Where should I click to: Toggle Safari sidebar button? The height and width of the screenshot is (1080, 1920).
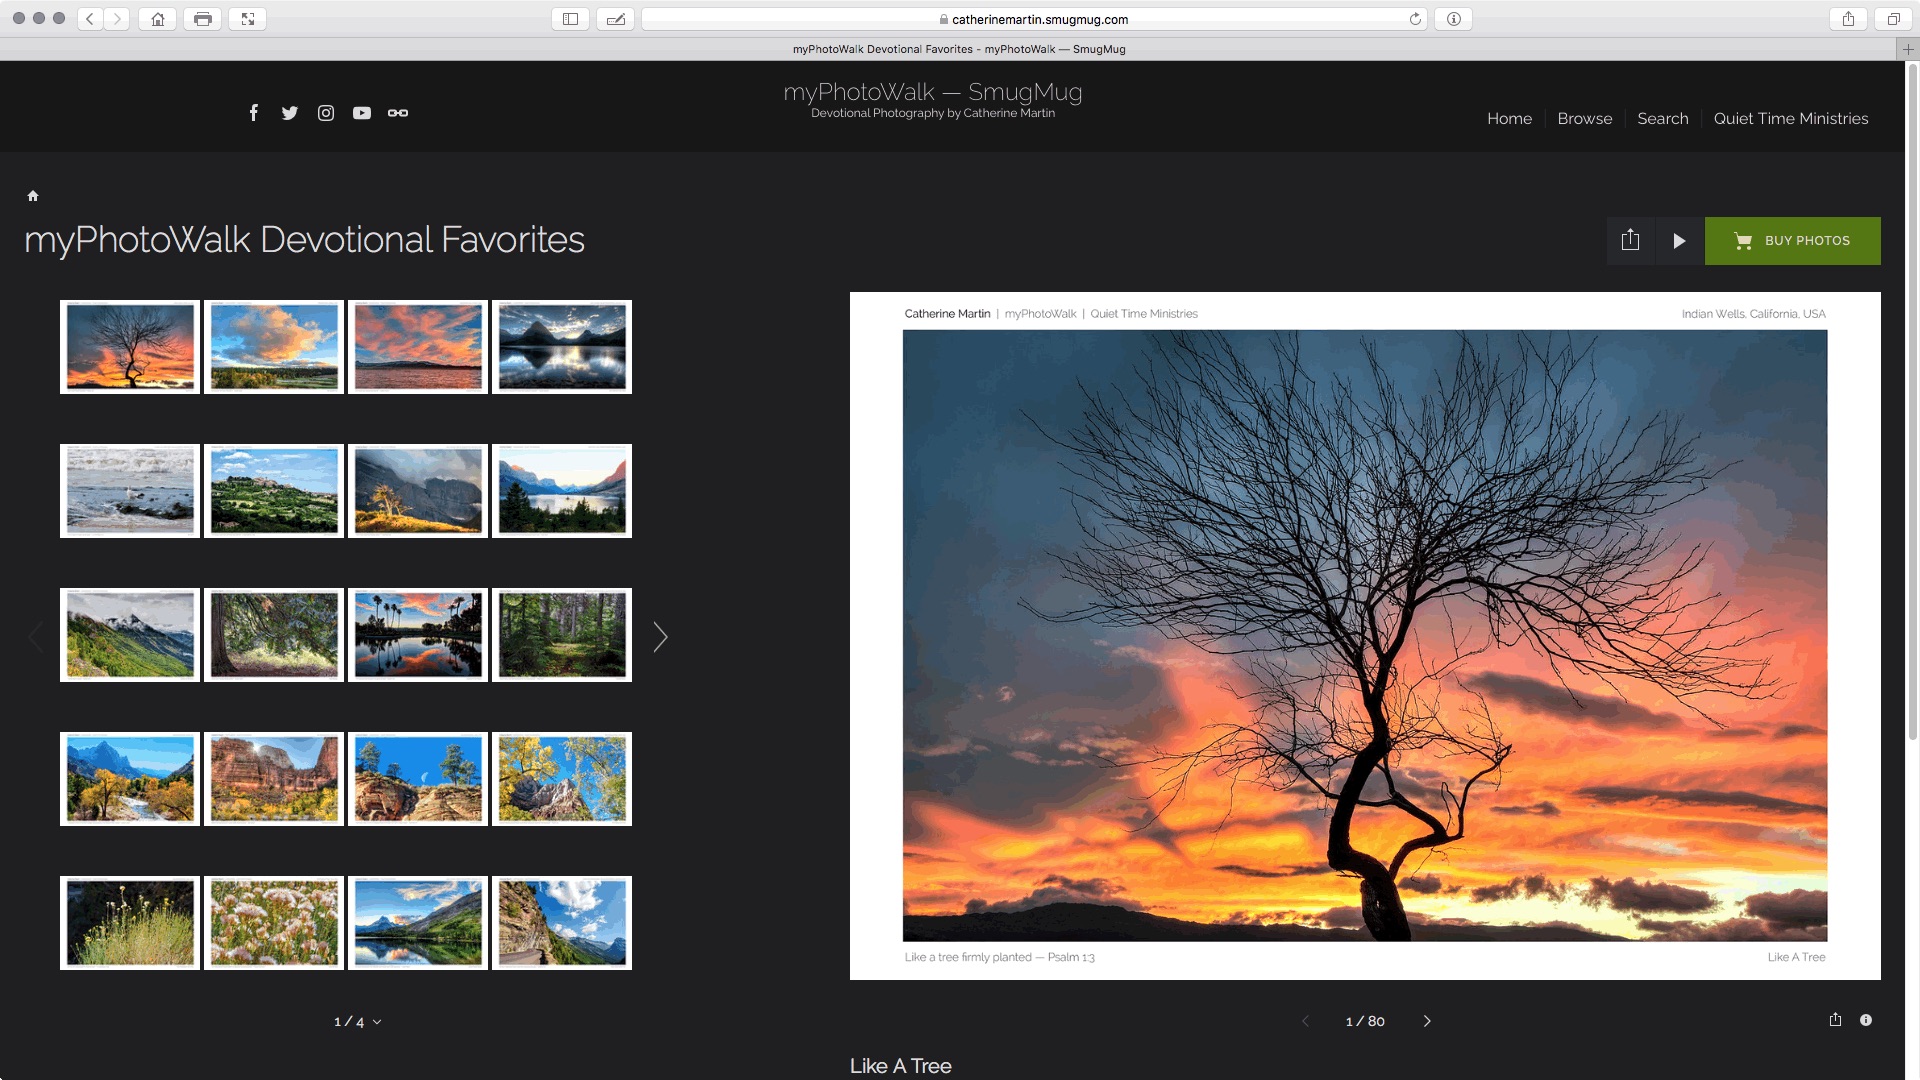pyautogui.click(x=570, y=19)
